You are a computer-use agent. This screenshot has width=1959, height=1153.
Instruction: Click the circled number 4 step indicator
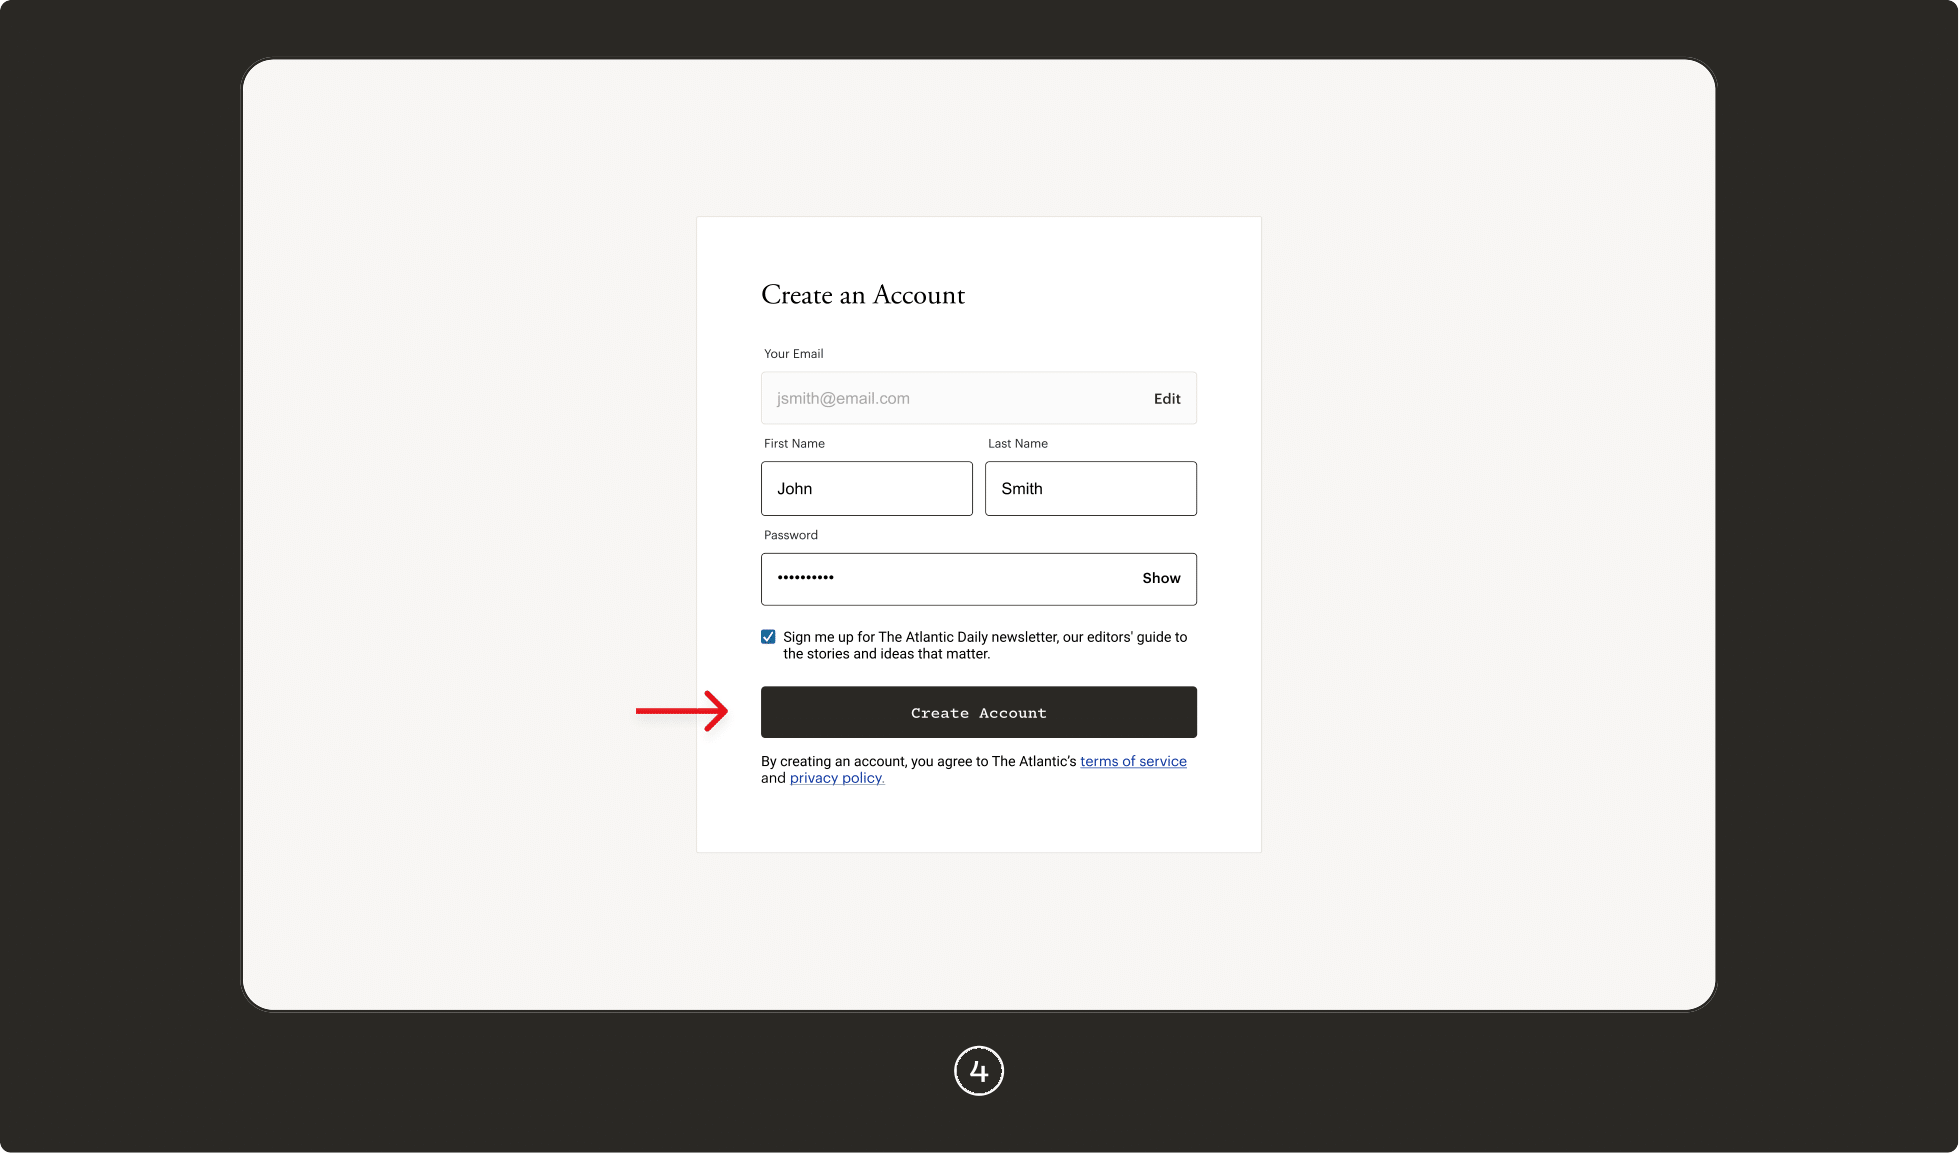[978, 1071]
